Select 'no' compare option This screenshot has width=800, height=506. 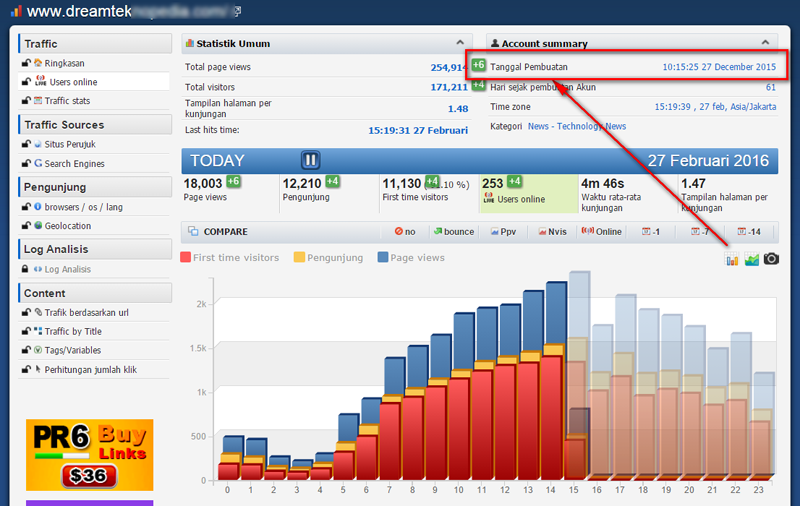[405, 231]
